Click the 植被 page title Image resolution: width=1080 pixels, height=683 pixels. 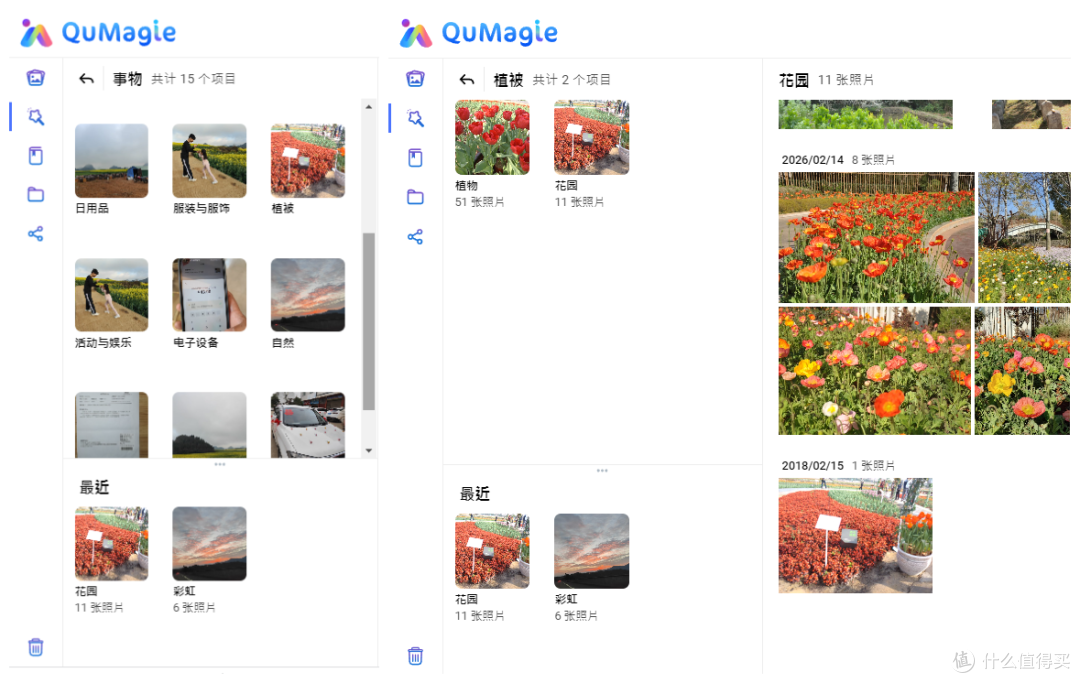click(508, 80)
